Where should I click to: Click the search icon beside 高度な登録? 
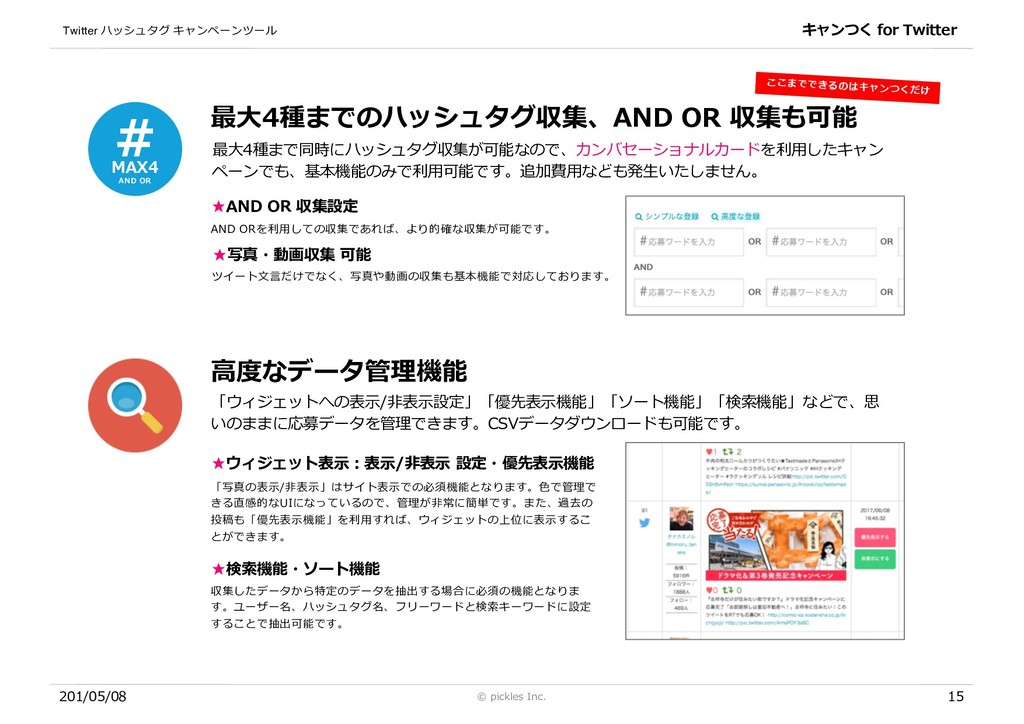pos(714,217)
